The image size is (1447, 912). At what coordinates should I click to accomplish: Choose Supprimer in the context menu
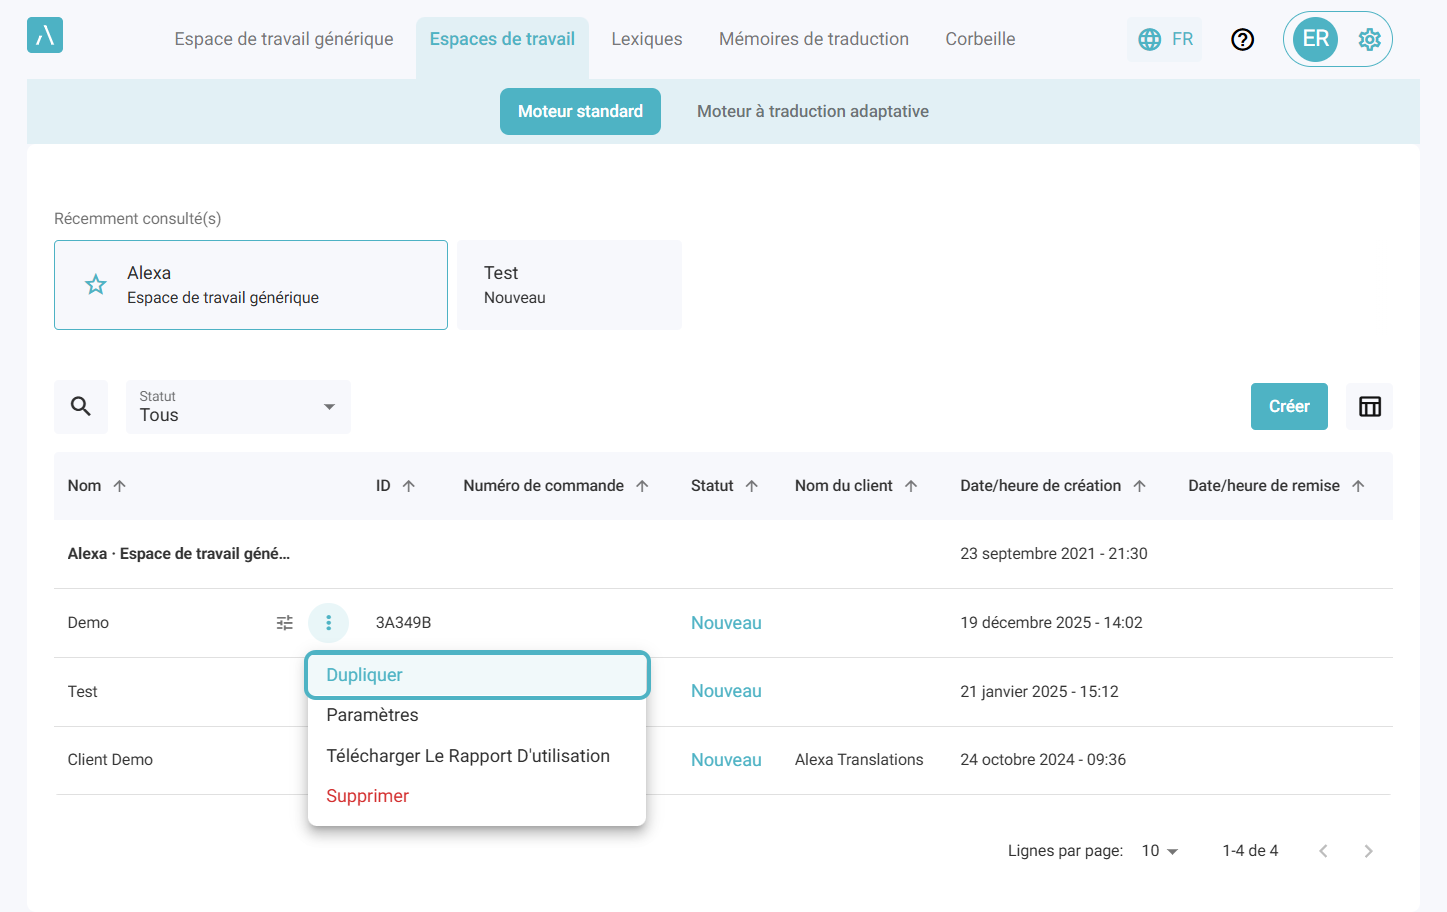point(368,796)
